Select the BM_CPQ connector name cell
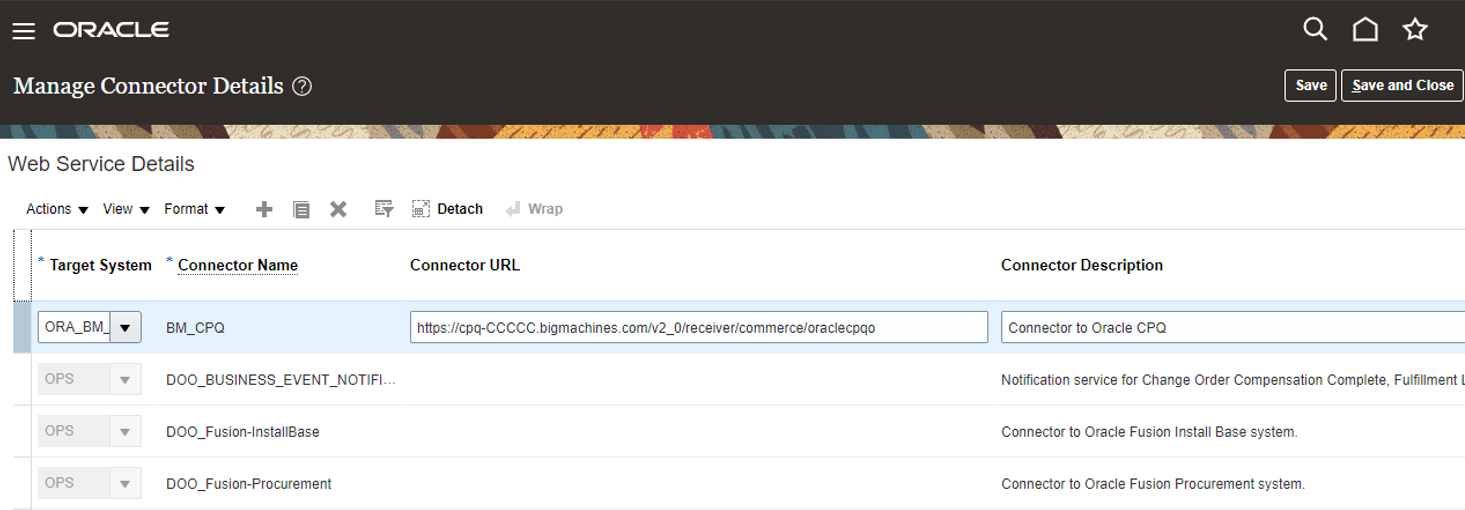Viewport: 1465px width, 510px height. (x=195, y=327)
